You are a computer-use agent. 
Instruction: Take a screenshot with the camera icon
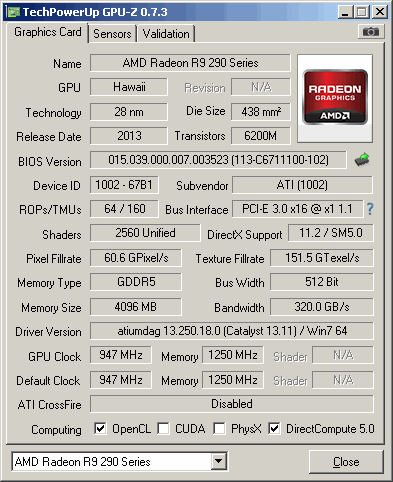pyautogui.click(x=371, y=32)
